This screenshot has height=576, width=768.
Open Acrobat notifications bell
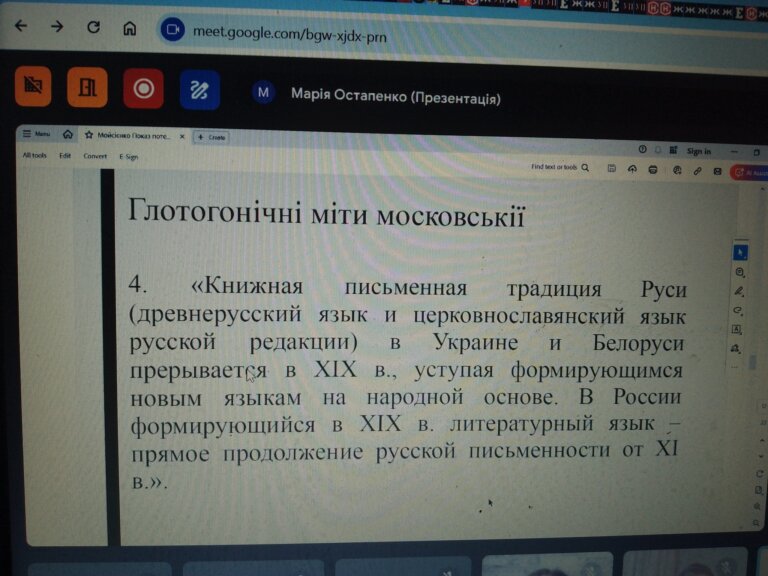click(658, 150)
